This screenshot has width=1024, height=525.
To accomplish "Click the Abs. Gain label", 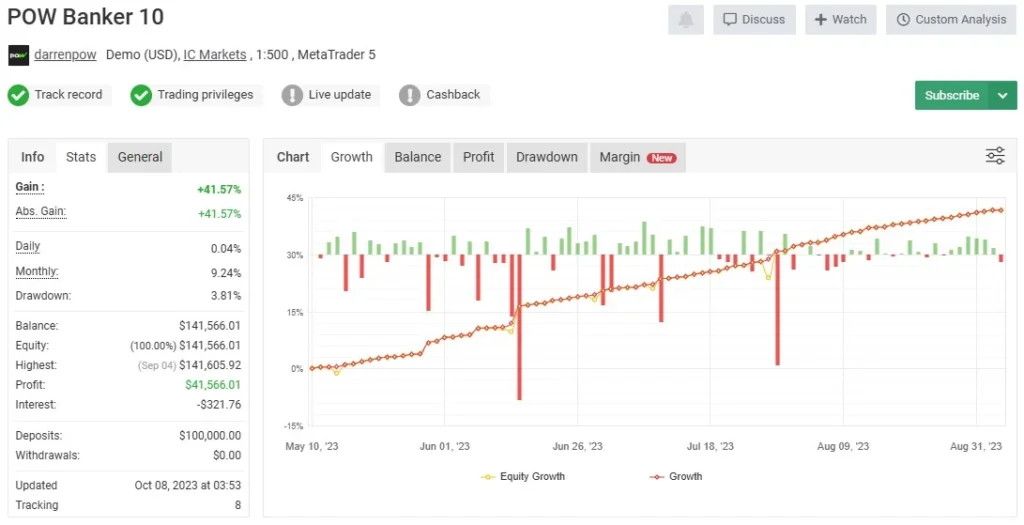I will coord(40,212).
